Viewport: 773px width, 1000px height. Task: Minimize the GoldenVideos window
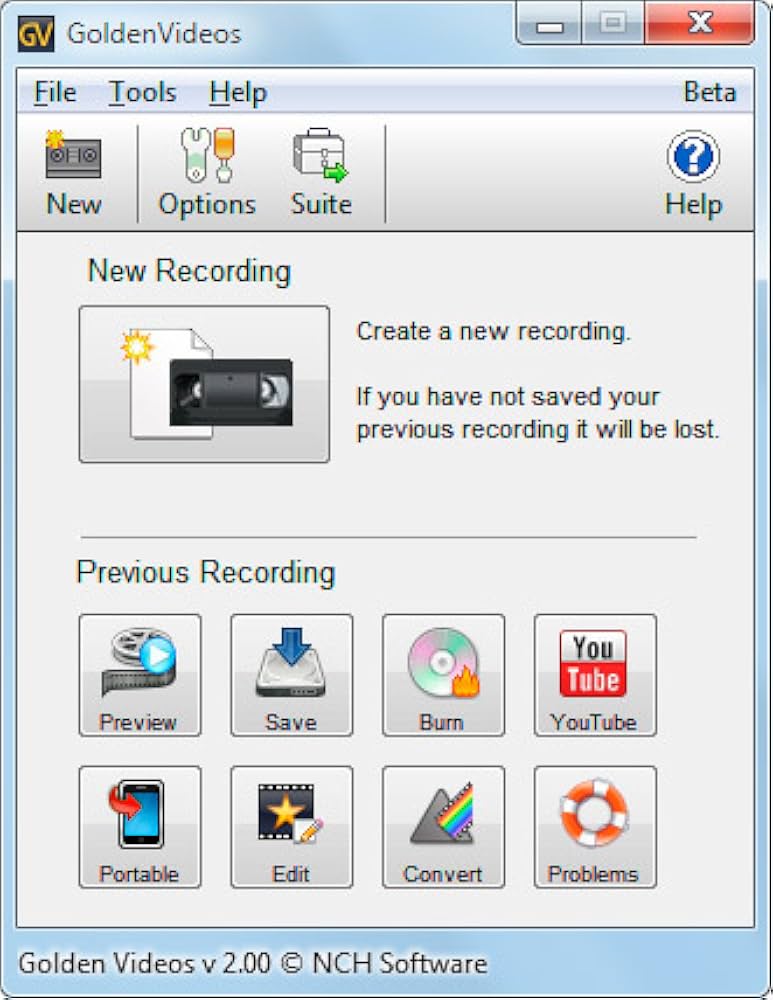tap(549, 24)
